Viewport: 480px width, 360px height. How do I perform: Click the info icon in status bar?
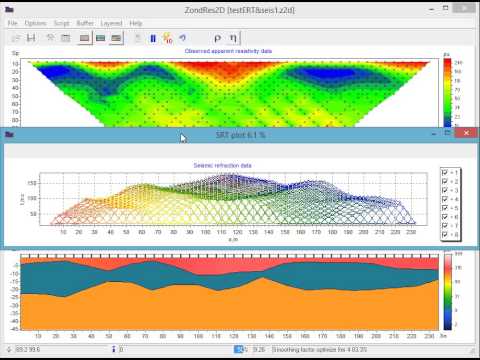tap(113, 349)
